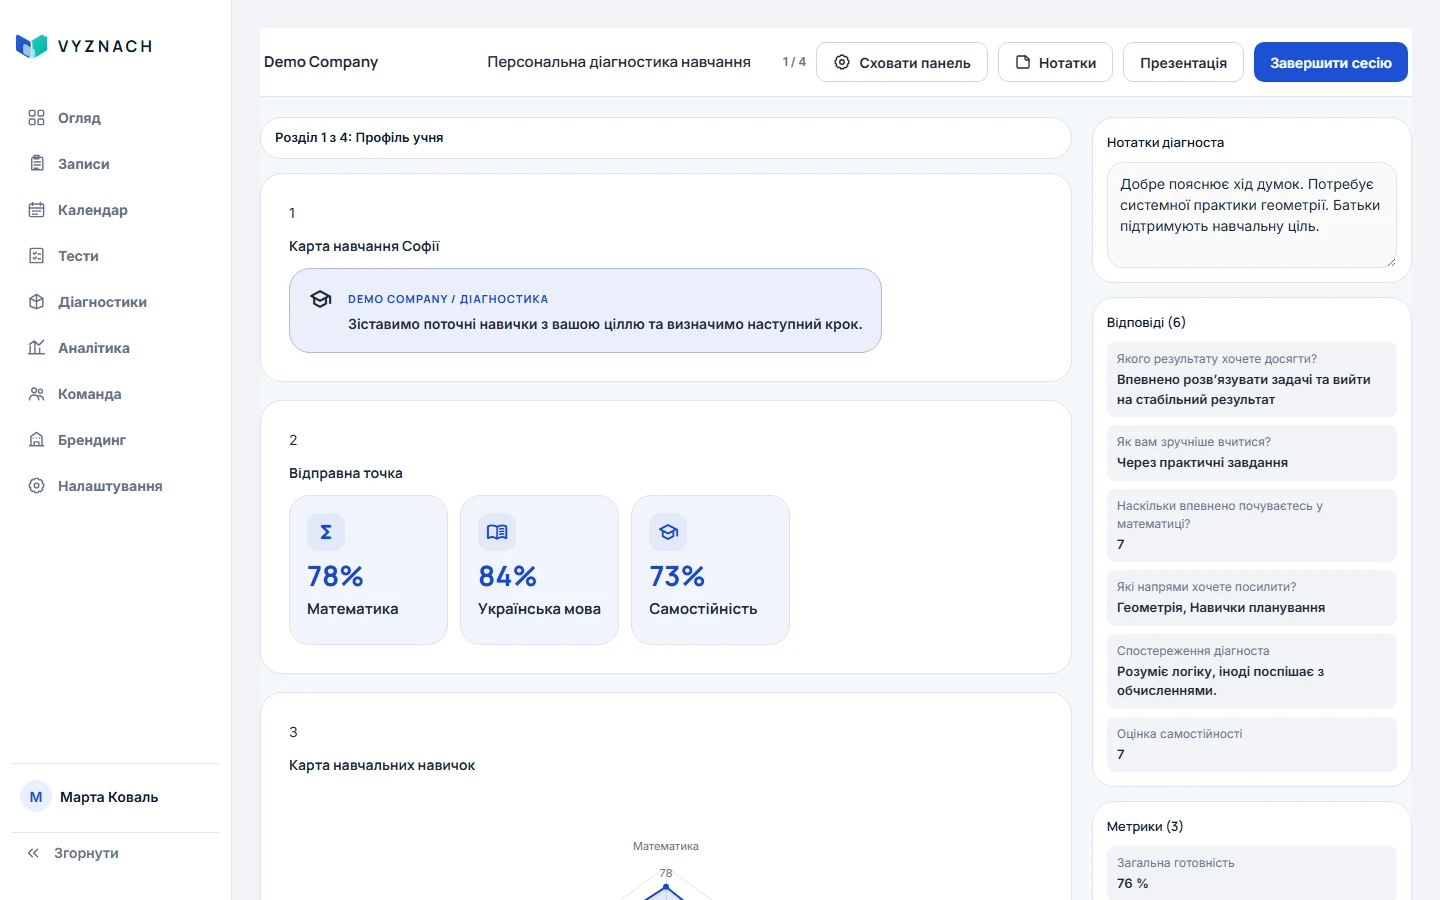The width and height of the screenshot is (1440, 900).
Task: Click the answer about Якого результату хочете досягти
Action: tap(1252, 380)
